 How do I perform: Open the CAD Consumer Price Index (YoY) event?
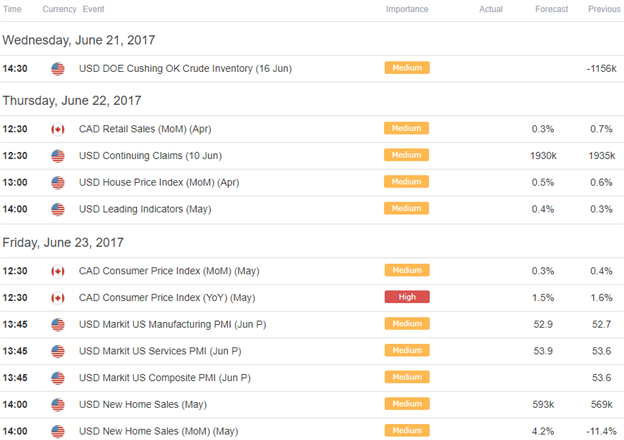[x=167, y=298]
